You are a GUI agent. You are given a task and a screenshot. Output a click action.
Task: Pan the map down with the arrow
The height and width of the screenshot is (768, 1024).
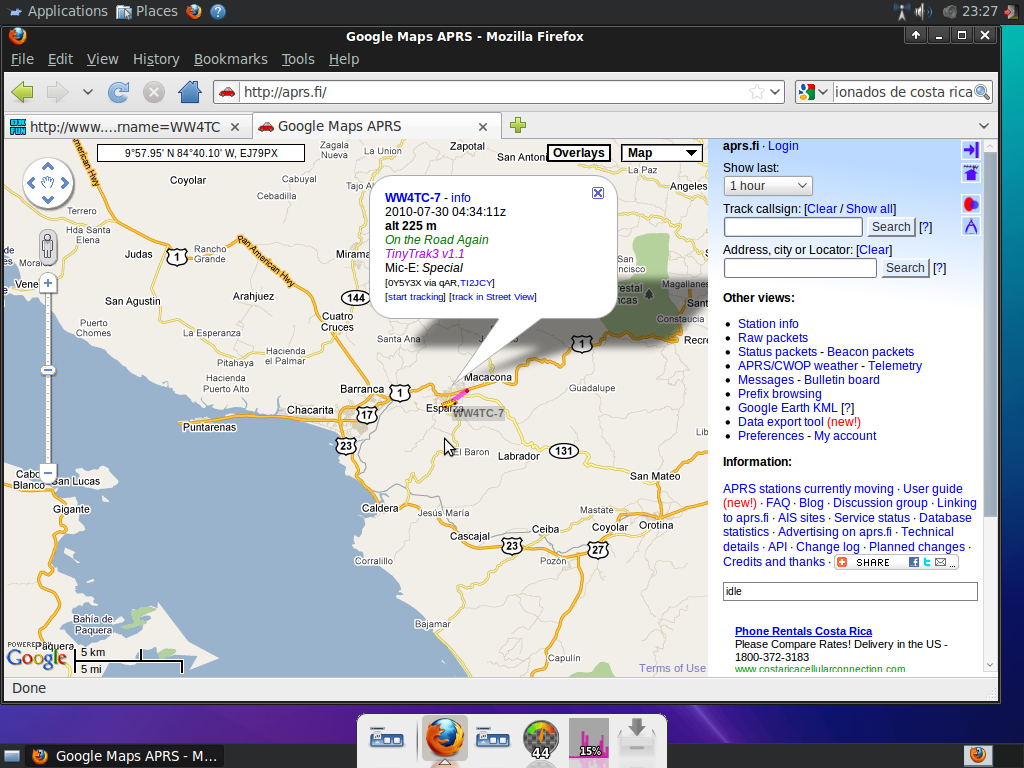pos(48,199)
